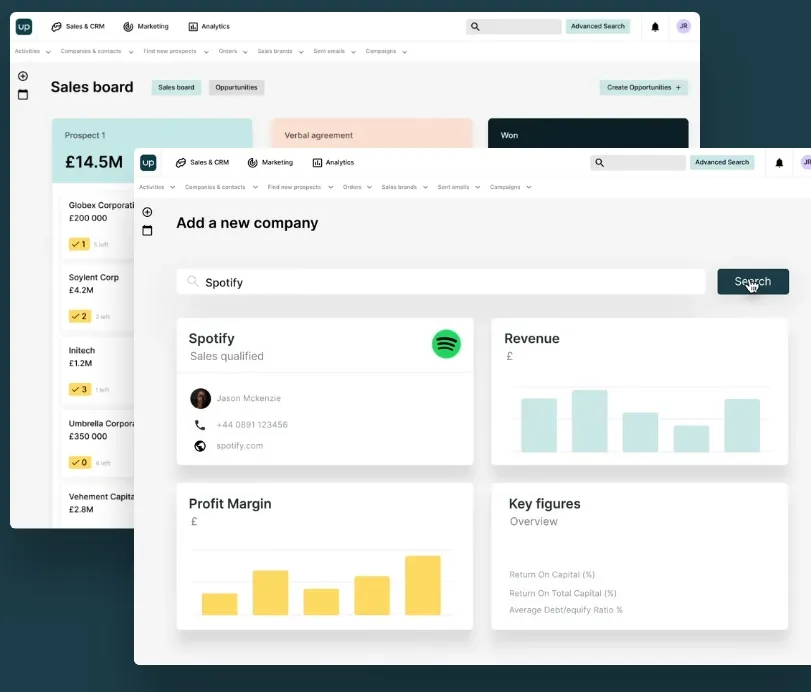Click the magnifier icon in Sales board top search
The image size is (811, 692).
475,26
